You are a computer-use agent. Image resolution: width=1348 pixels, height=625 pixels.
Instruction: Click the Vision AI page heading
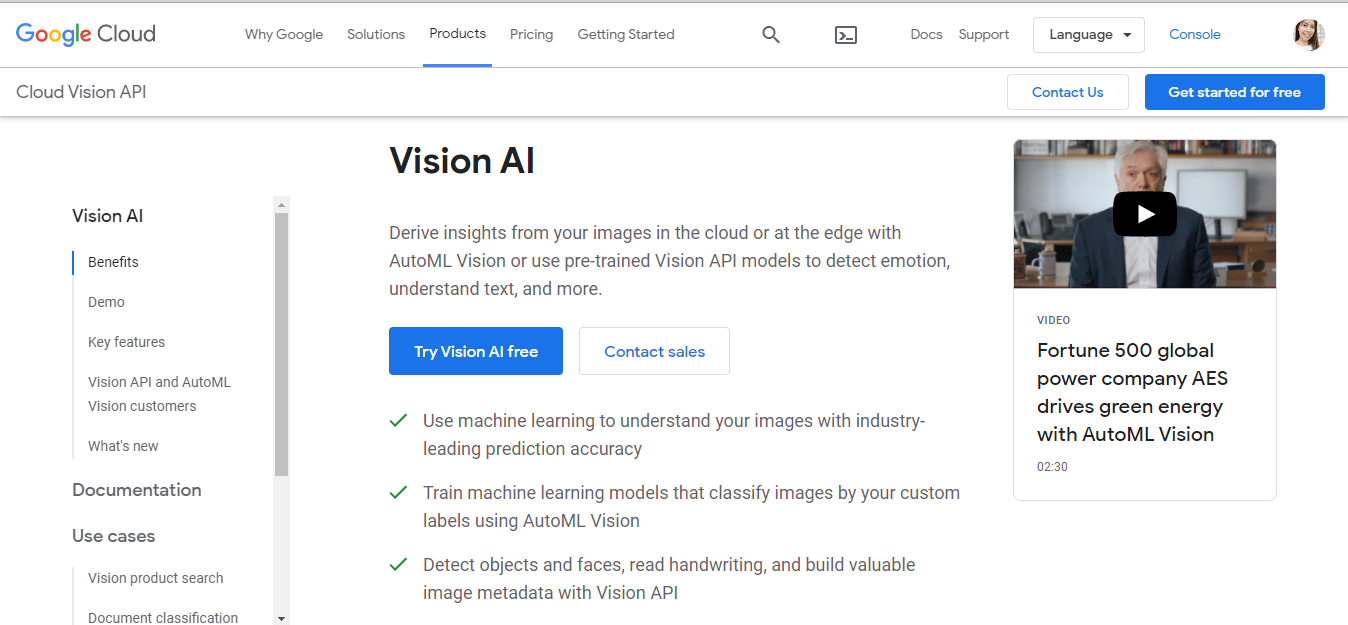click(462, 160)
